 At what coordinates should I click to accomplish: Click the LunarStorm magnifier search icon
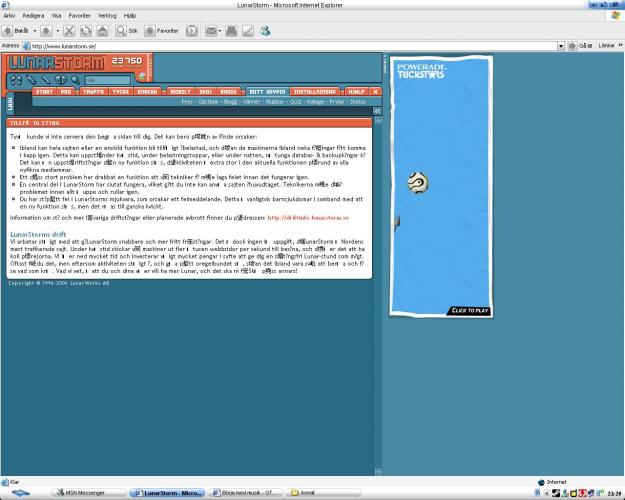click(75, 79)
